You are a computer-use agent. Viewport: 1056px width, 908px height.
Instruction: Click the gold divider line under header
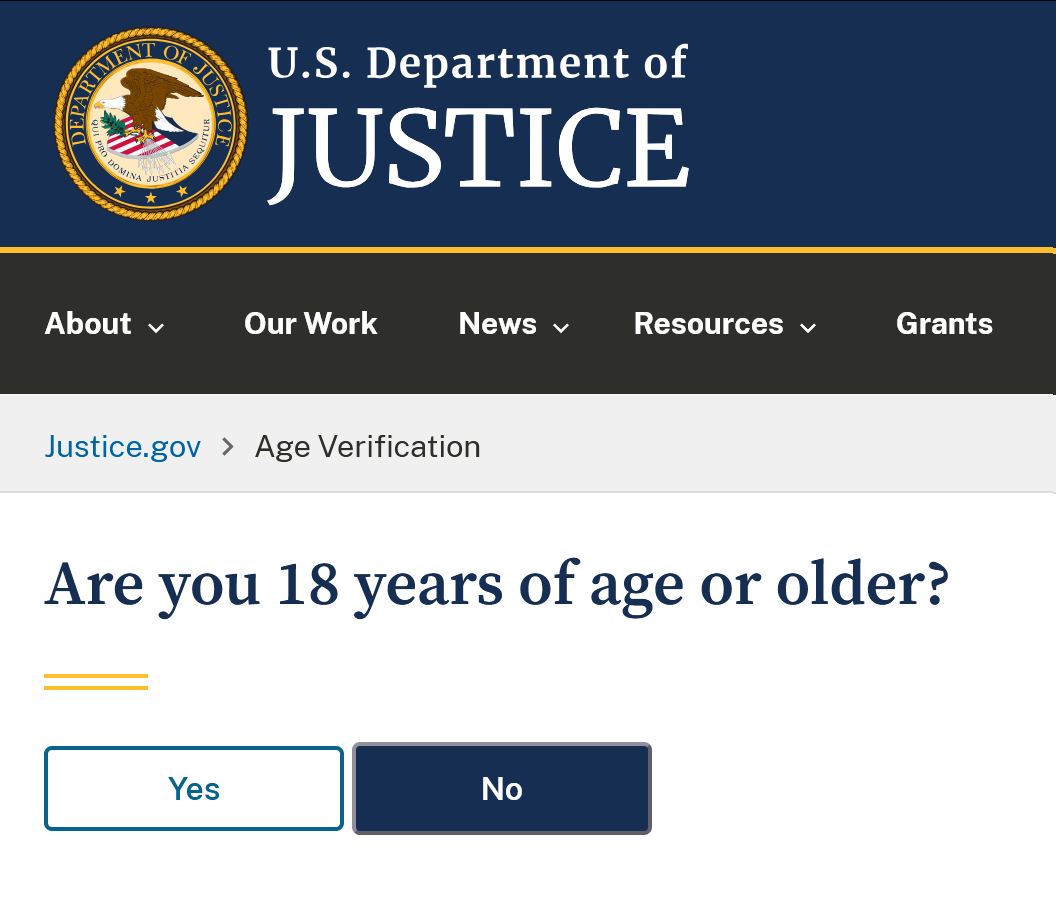(528, 249)
